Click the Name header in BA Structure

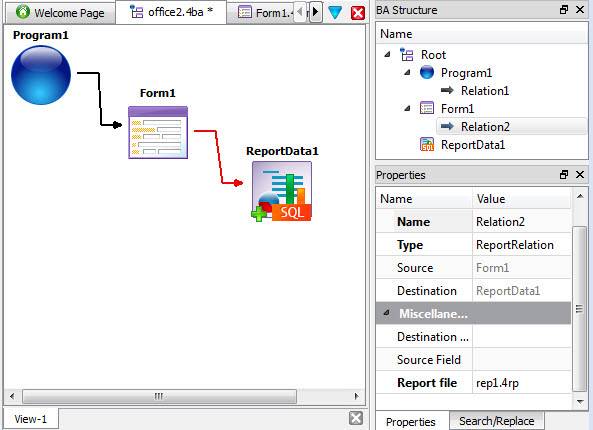click(482, 34)
